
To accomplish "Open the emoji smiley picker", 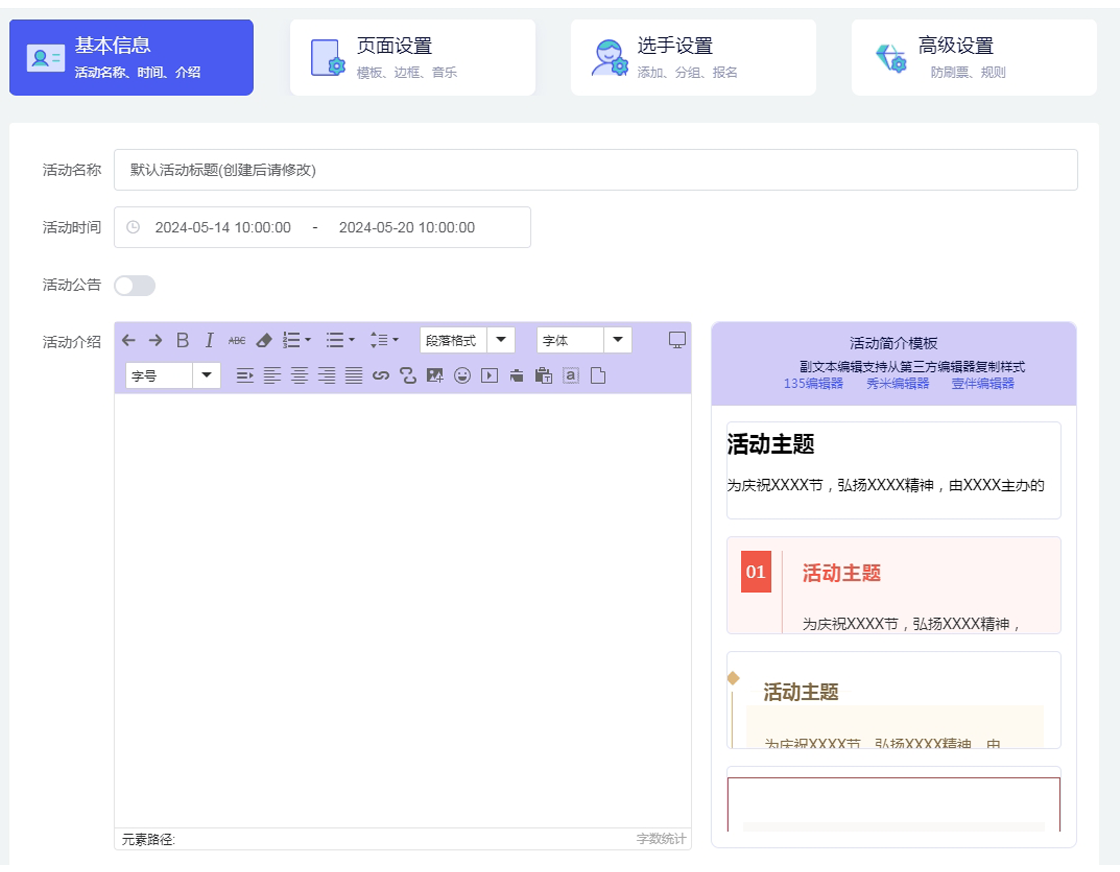I will [462, 376].
